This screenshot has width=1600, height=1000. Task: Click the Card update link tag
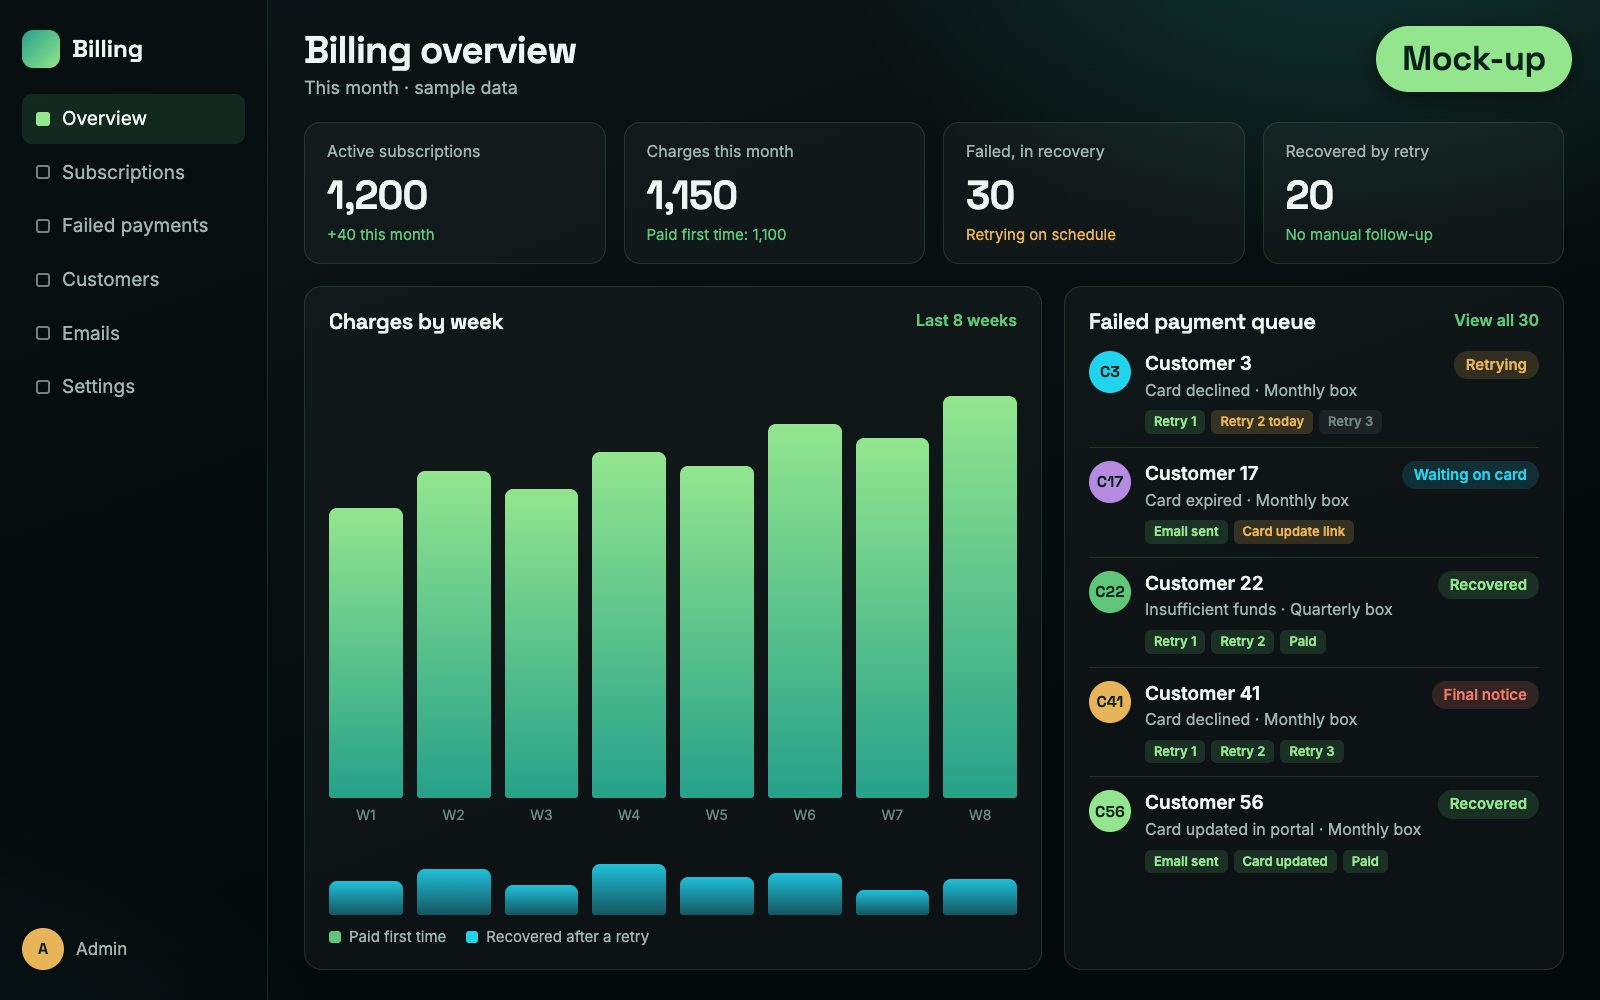pyautogui.click(x=1294, y=532)
